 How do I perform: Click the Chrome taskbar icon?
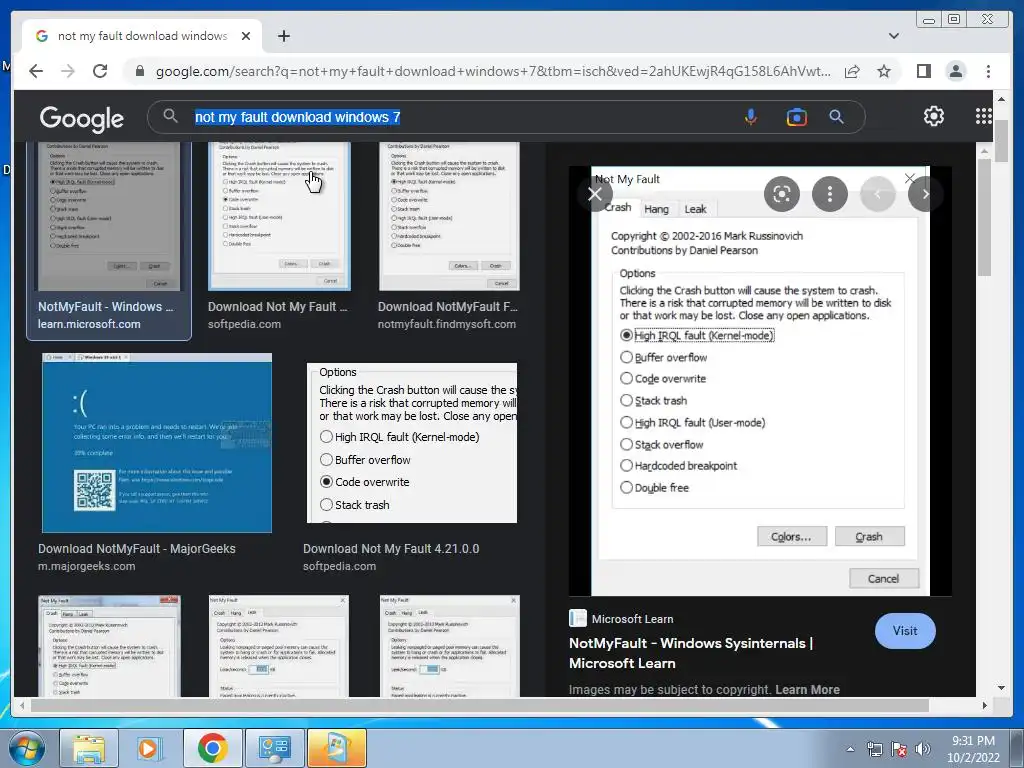(212, 748)
